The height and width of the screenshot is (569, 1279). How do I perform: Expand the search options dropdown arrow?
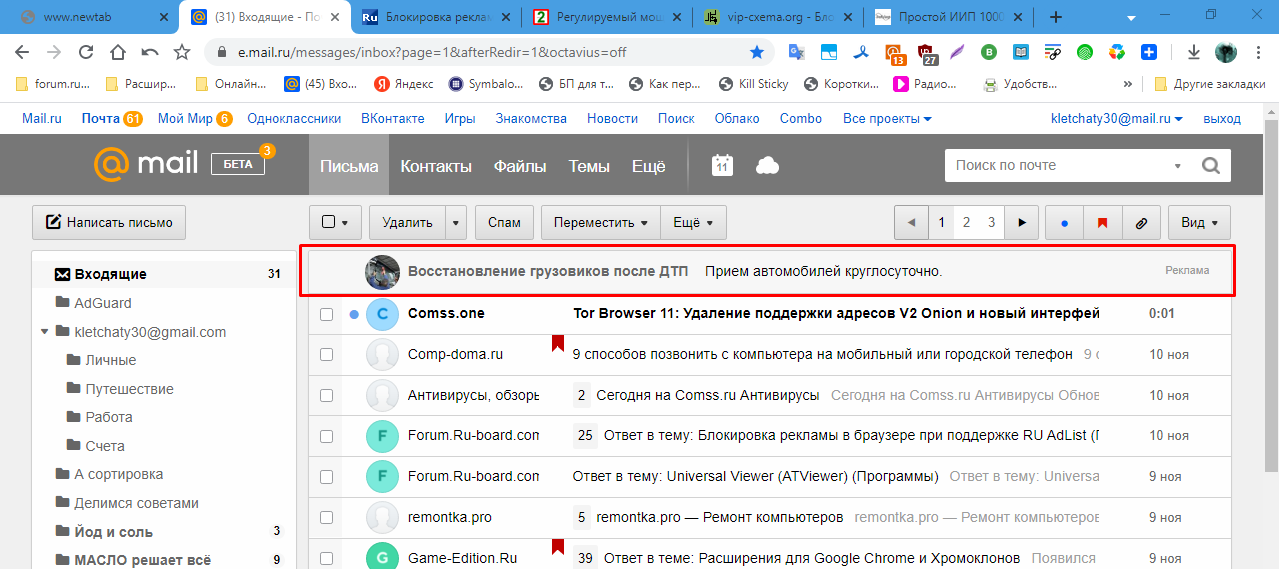coord(1177,166)
